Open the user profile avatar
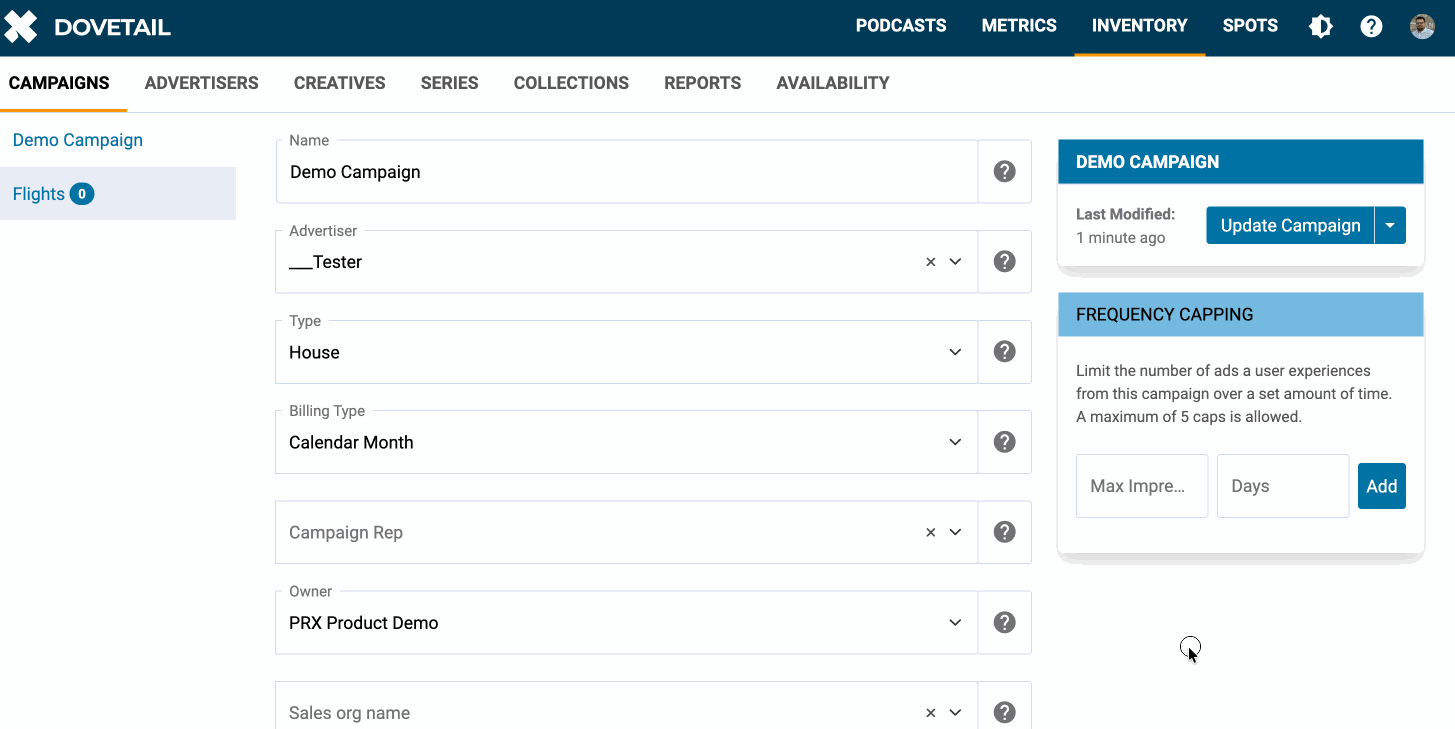Screen dimensions: 1455x729 click(x=1422, y=27)
